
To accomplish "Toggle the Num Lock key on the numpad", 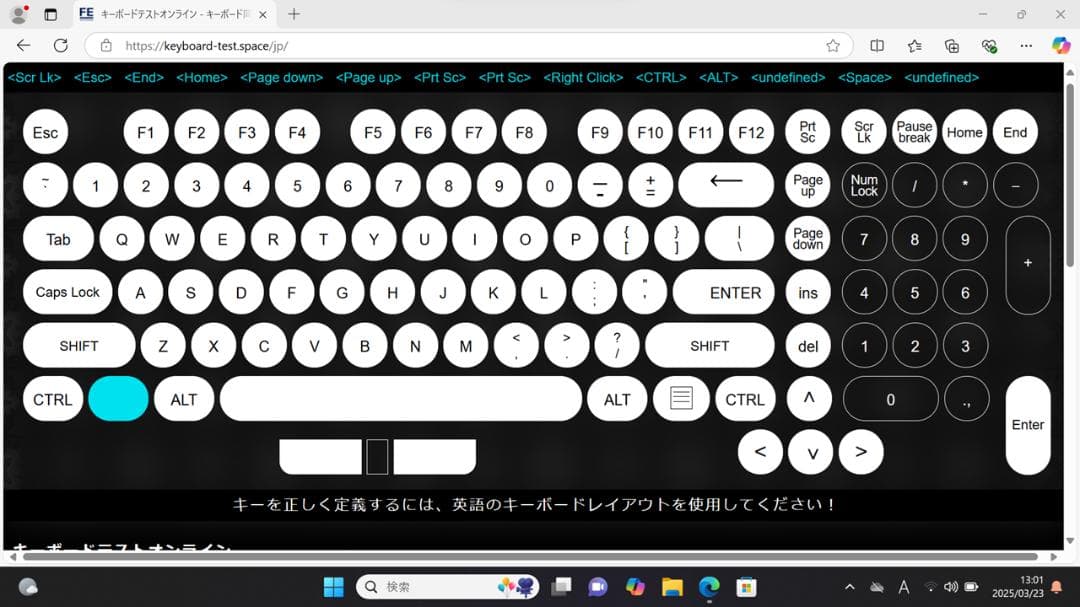I will [864, 186].
